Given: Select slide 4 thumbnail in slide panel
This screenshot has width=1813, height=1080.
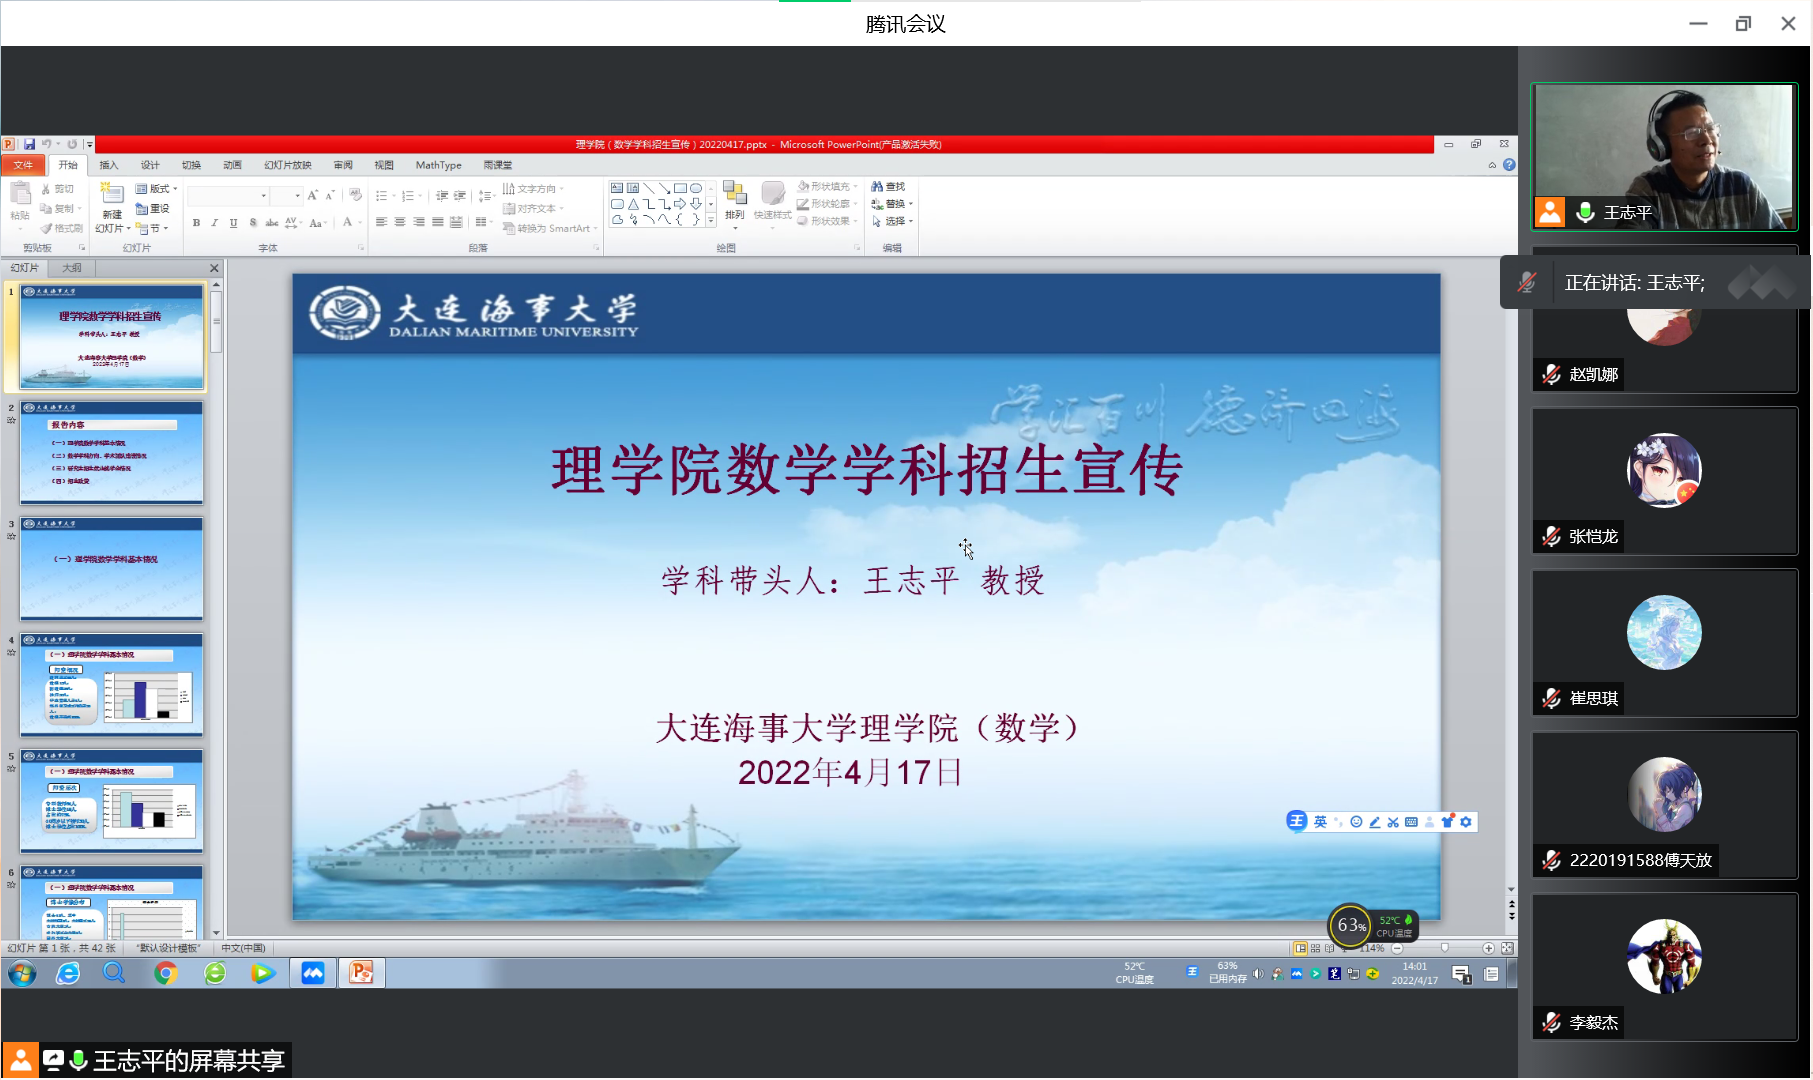Looking at the screenshot, I should (x=112, y=686).
